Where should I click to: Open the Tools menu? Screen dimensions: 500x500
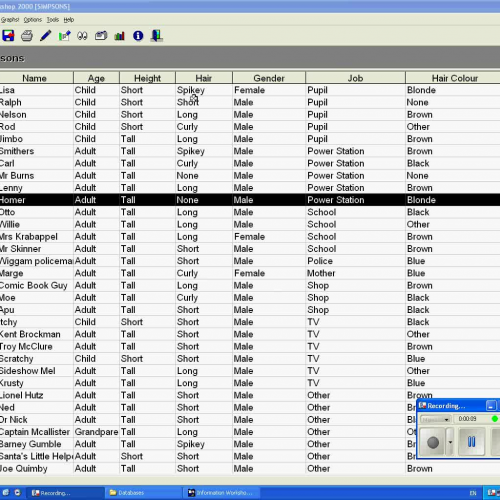tap(53, 20)
